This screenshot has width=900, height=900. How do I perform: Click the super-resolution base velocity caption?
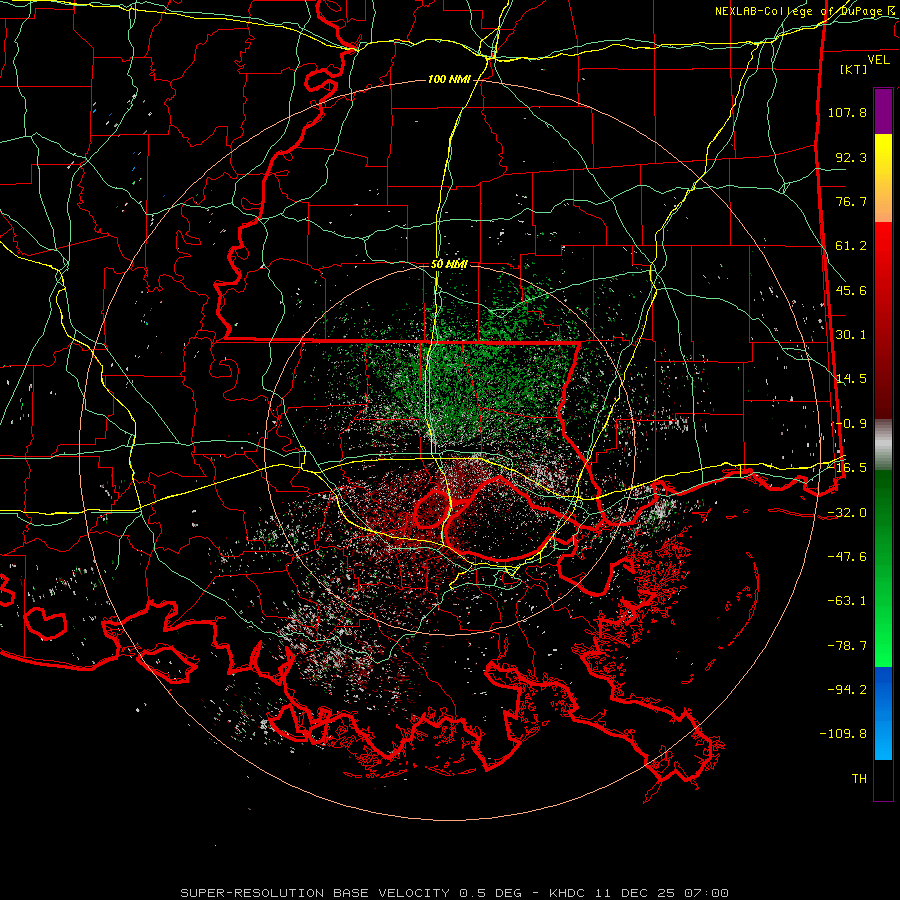(455, 893)
